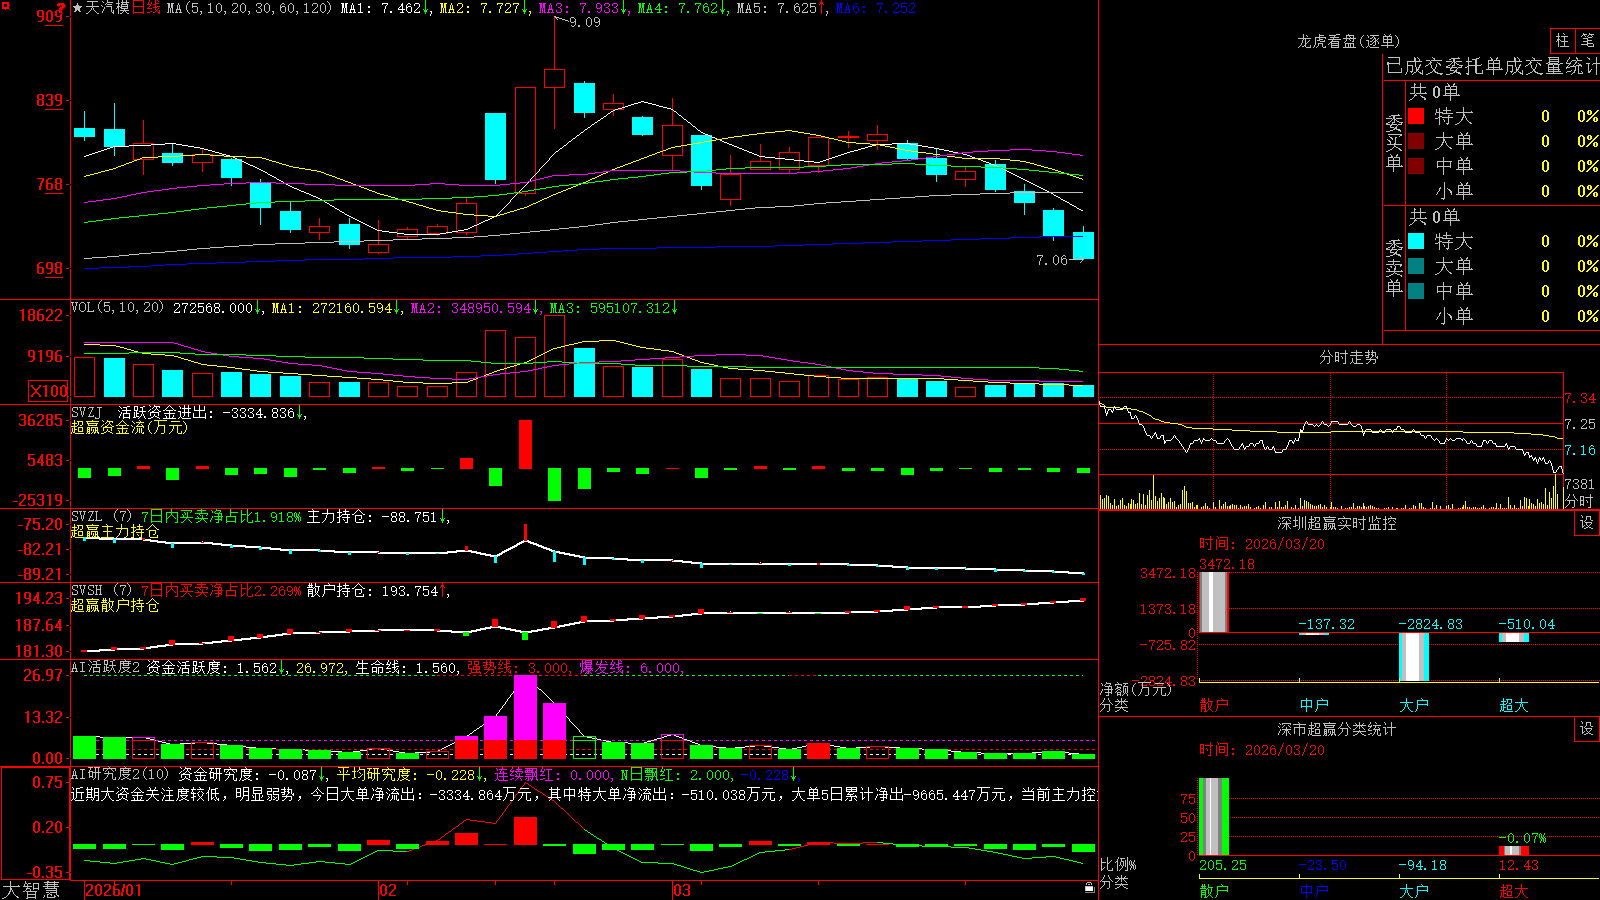
Task: Click the 散户 net amount bar 3472.18
Action: (1214, 602)
